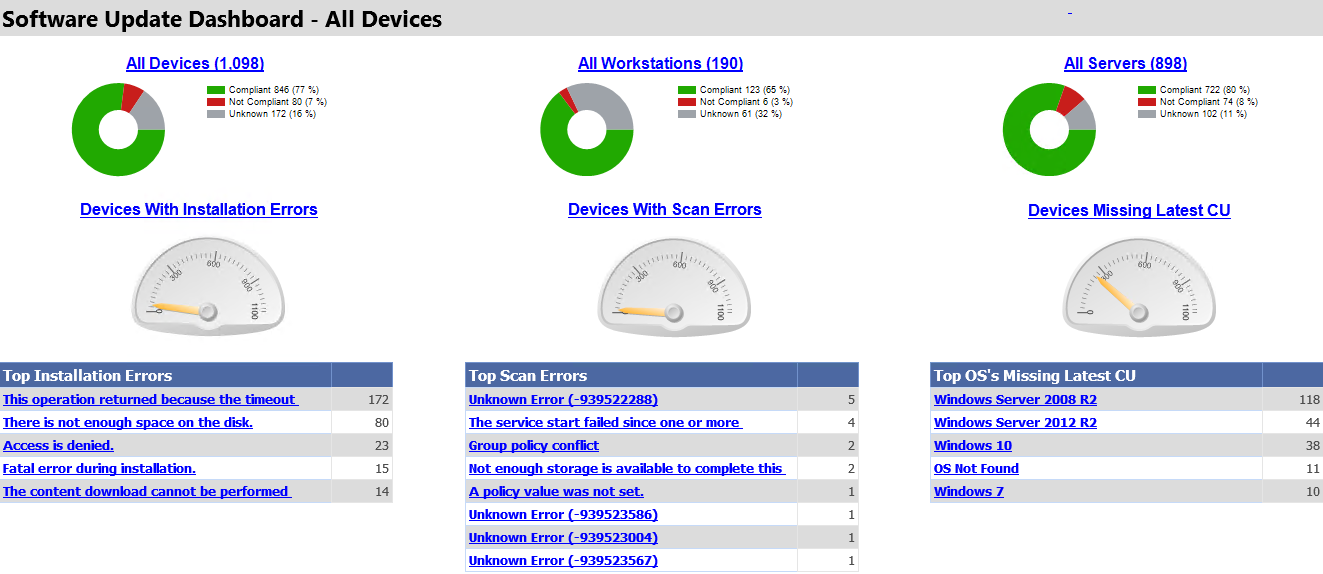Open the All Devices (1.098) link

195,64
